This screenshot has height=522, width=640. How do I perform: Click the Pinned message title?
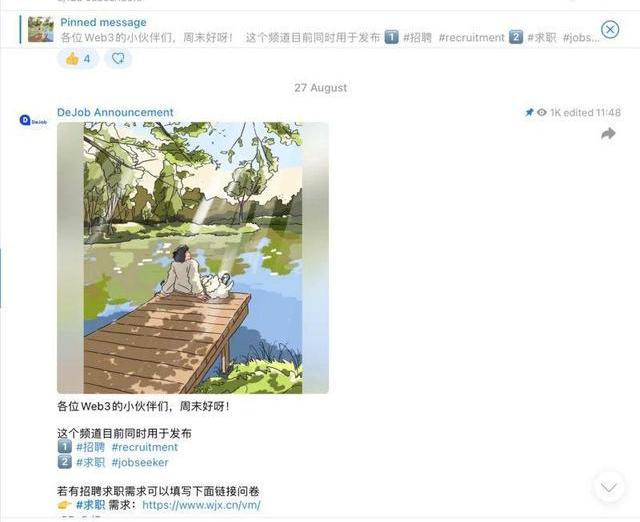coord(103,22)
